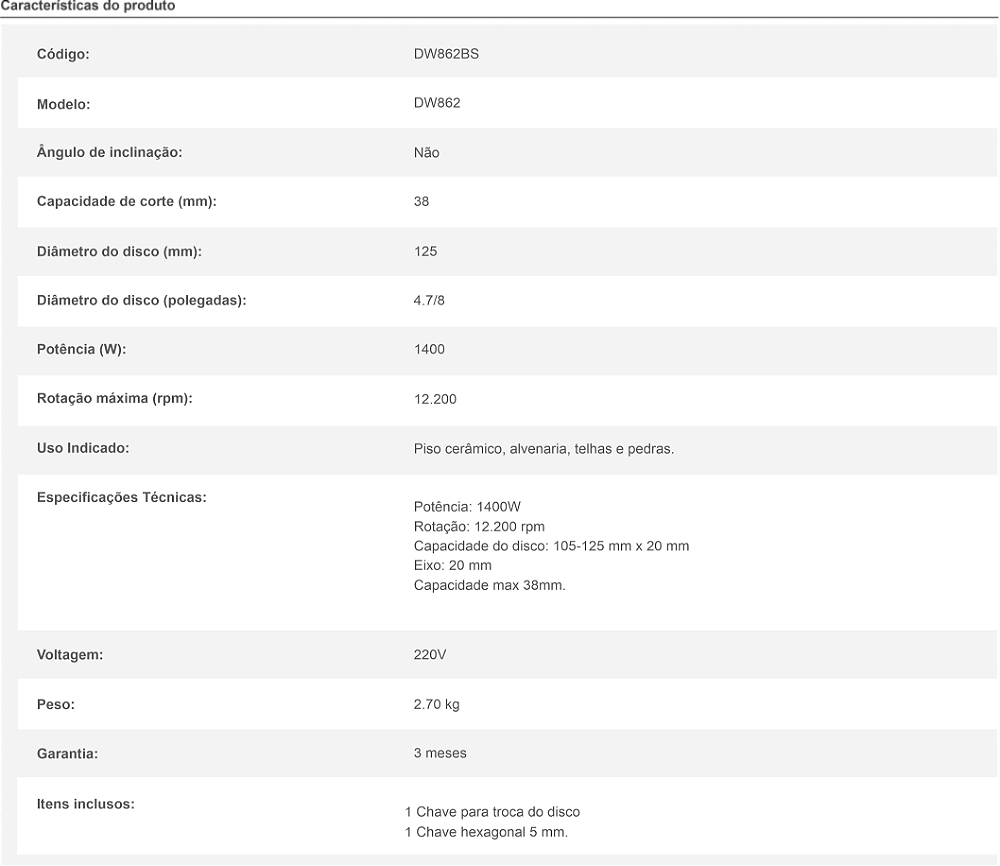
Task: Click the Capacidade de corte (mm) label
Action: [x=127, y=201]
